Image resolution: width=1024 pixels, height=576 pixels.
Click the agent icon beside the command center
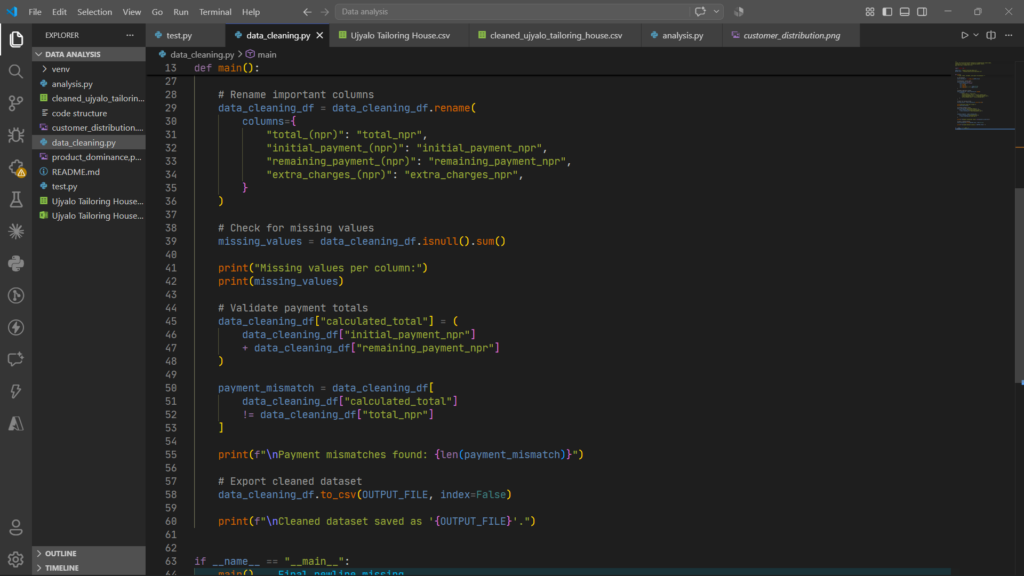(x=739, y=12)
